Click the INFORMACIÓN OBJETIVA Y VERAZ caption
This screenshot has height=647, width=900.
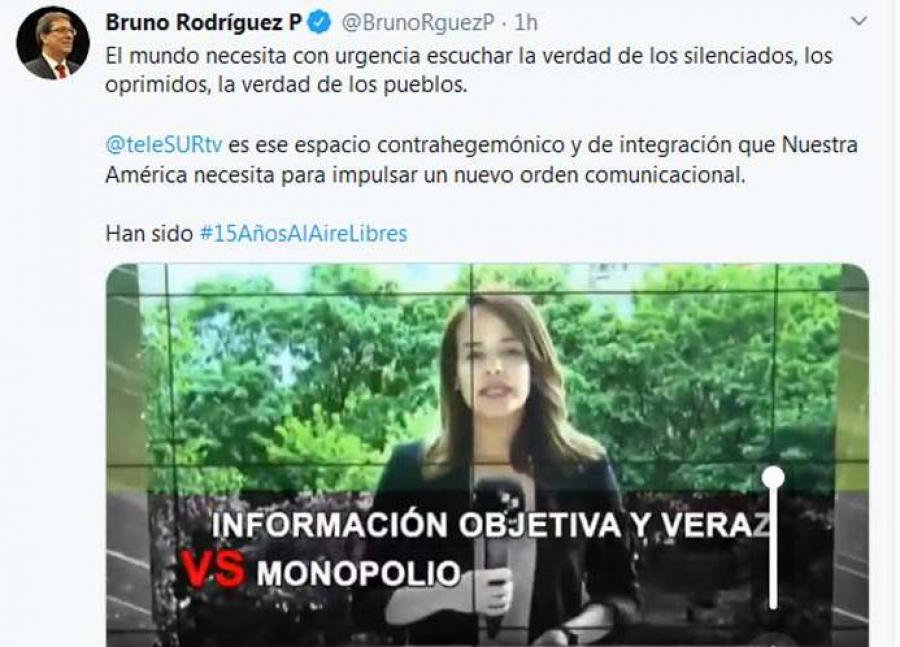click(x=491, y=525)
